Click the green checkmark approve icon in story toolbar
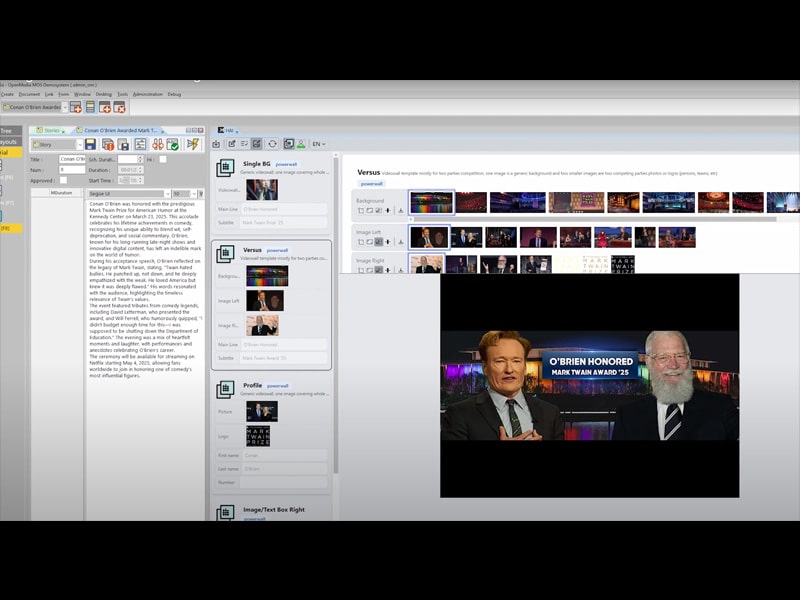This screenshot has height=600, width=800. point(172,144)
